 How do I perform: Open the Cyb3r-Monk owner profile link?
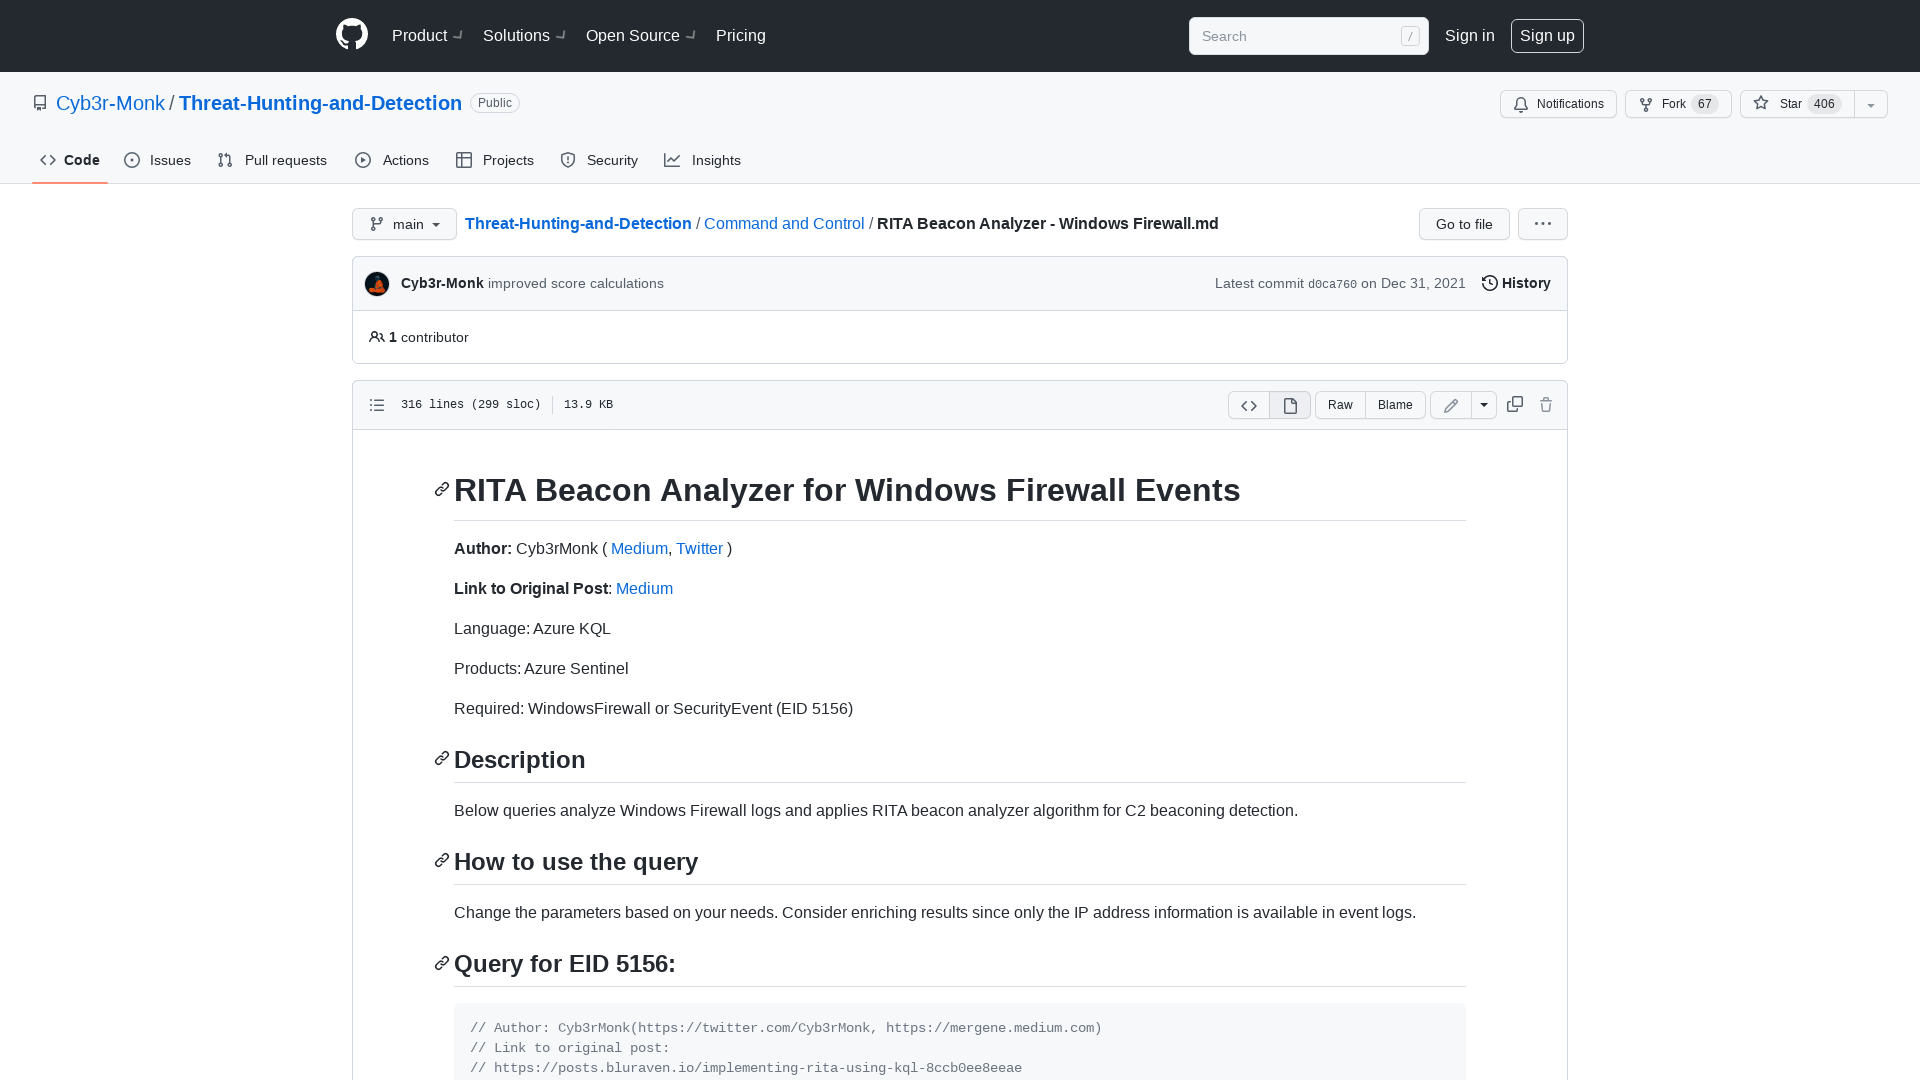[x=110, y=103]
